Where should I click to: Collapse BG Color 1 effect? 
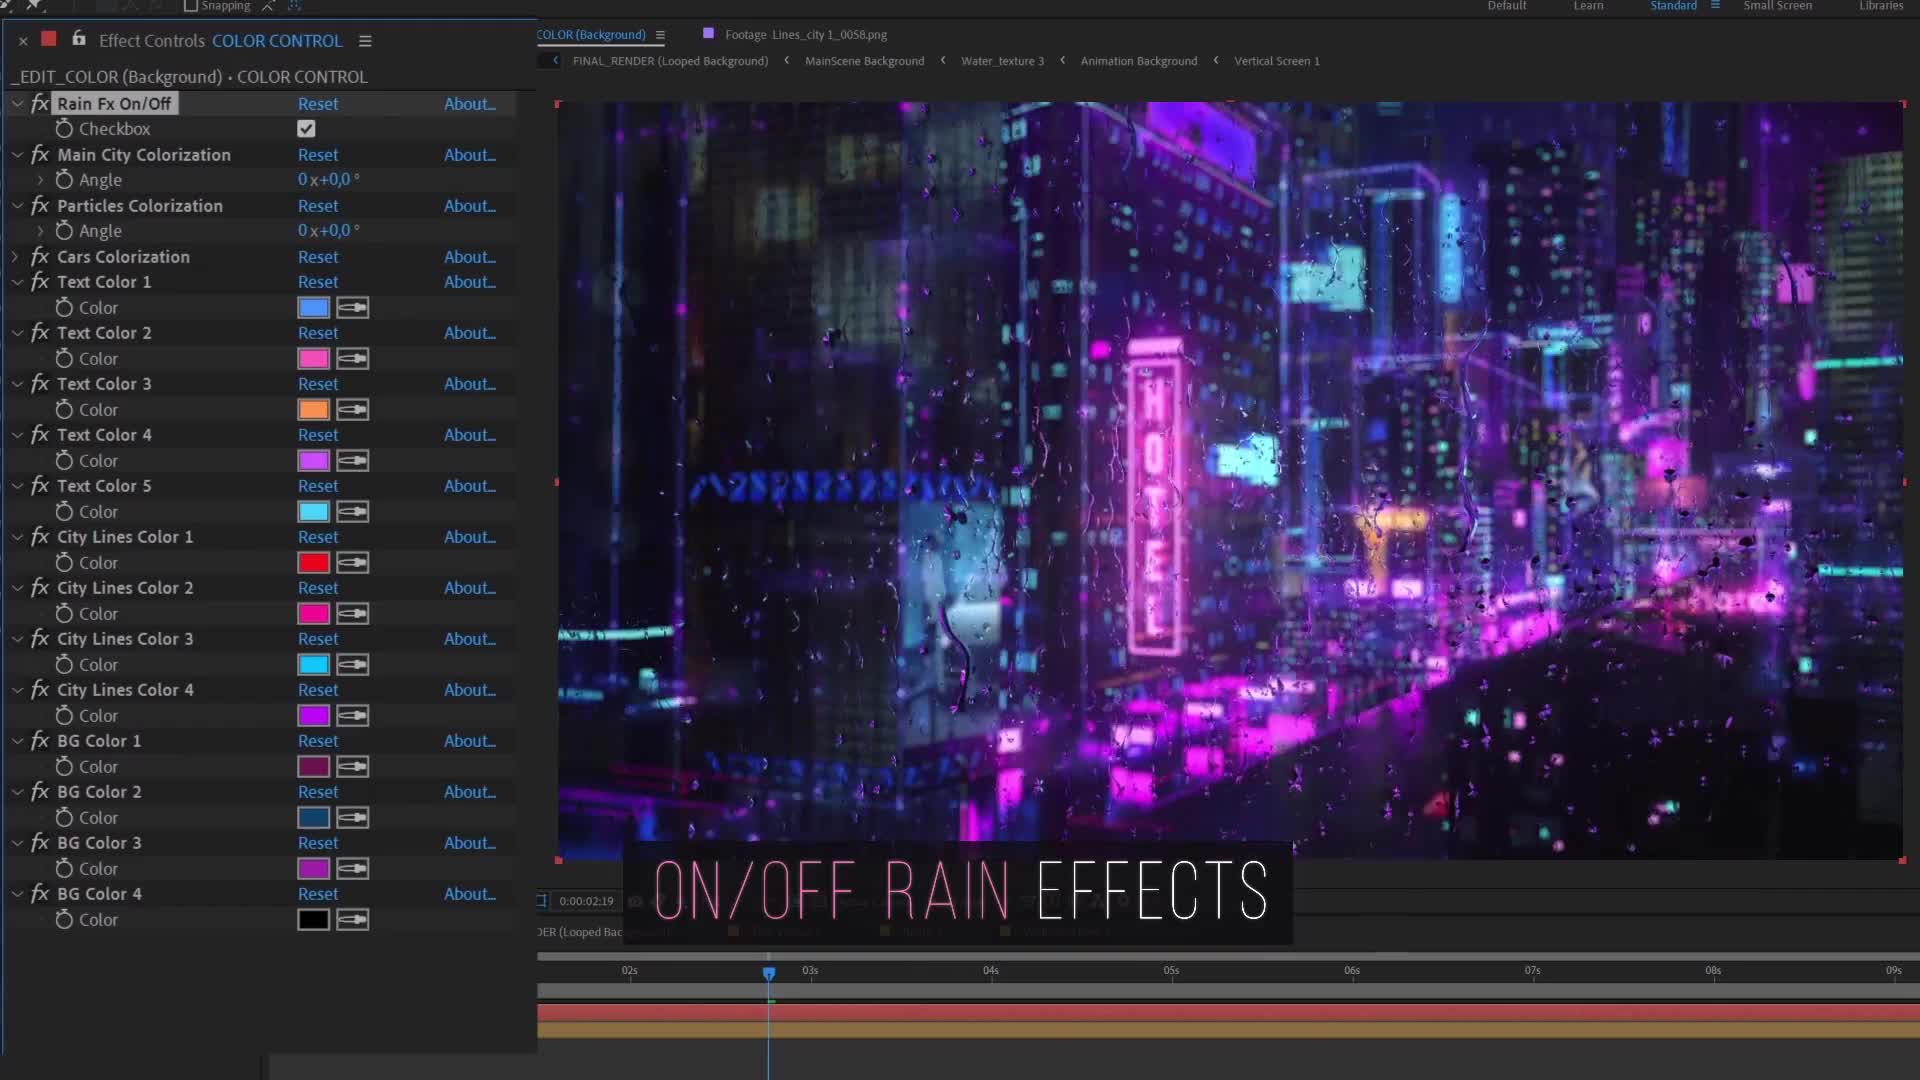[x=17, y=741]
